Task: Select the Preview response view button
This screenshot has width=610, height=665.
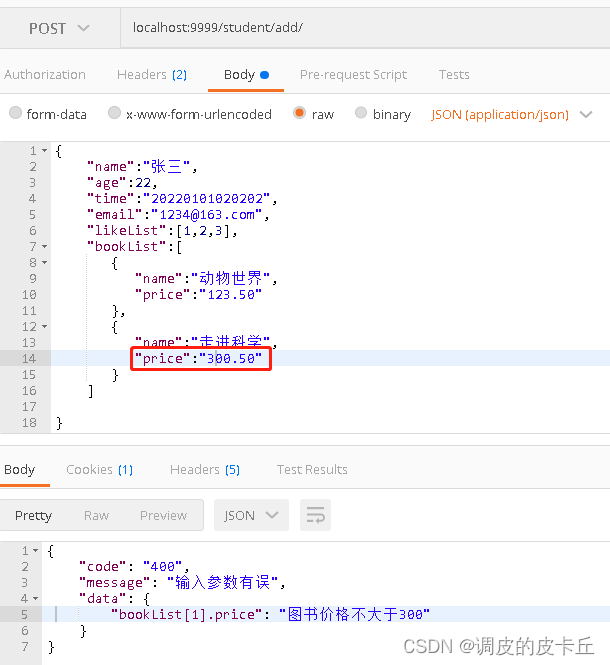Action: click(163, 515)
